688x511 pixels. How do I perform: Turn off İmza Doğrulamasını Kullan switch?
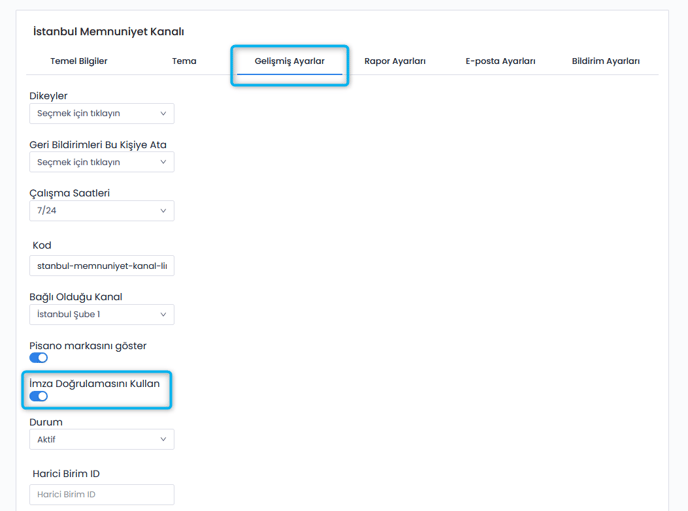coord(39,396)
